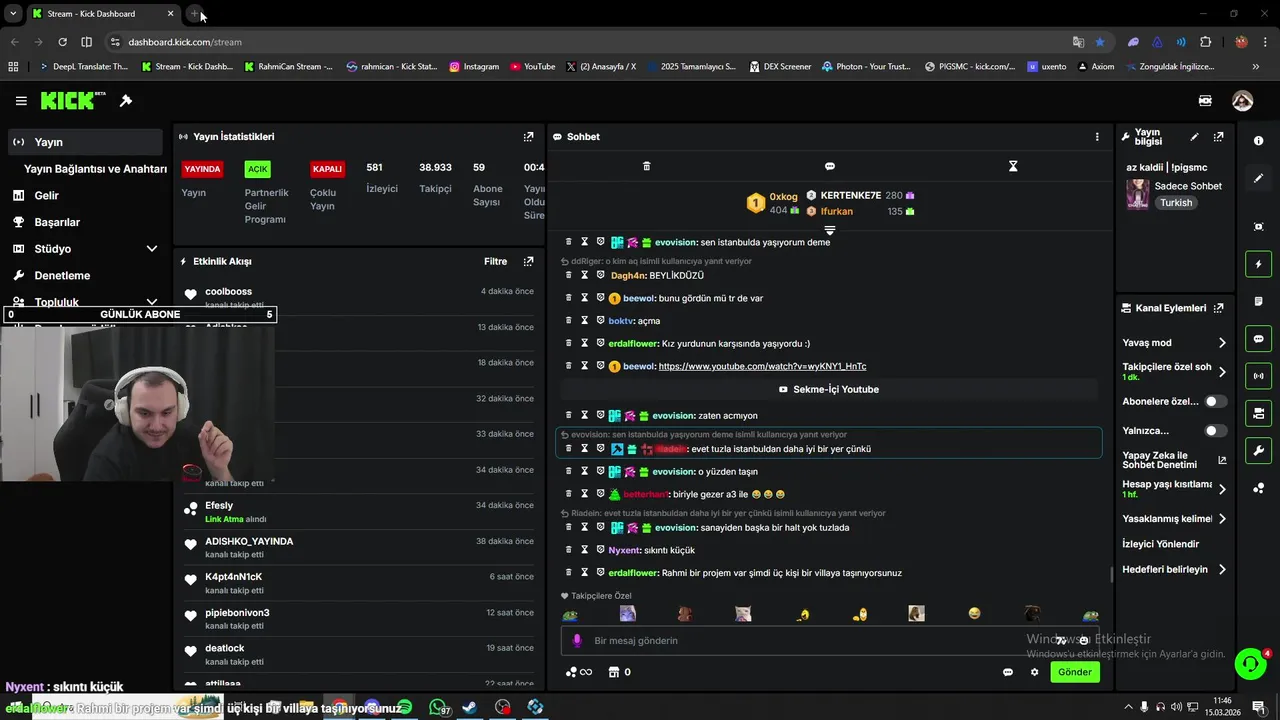
Task: Switch to the Stream - Kick Dashboard browser tab
Action: (x=101, y=14)
